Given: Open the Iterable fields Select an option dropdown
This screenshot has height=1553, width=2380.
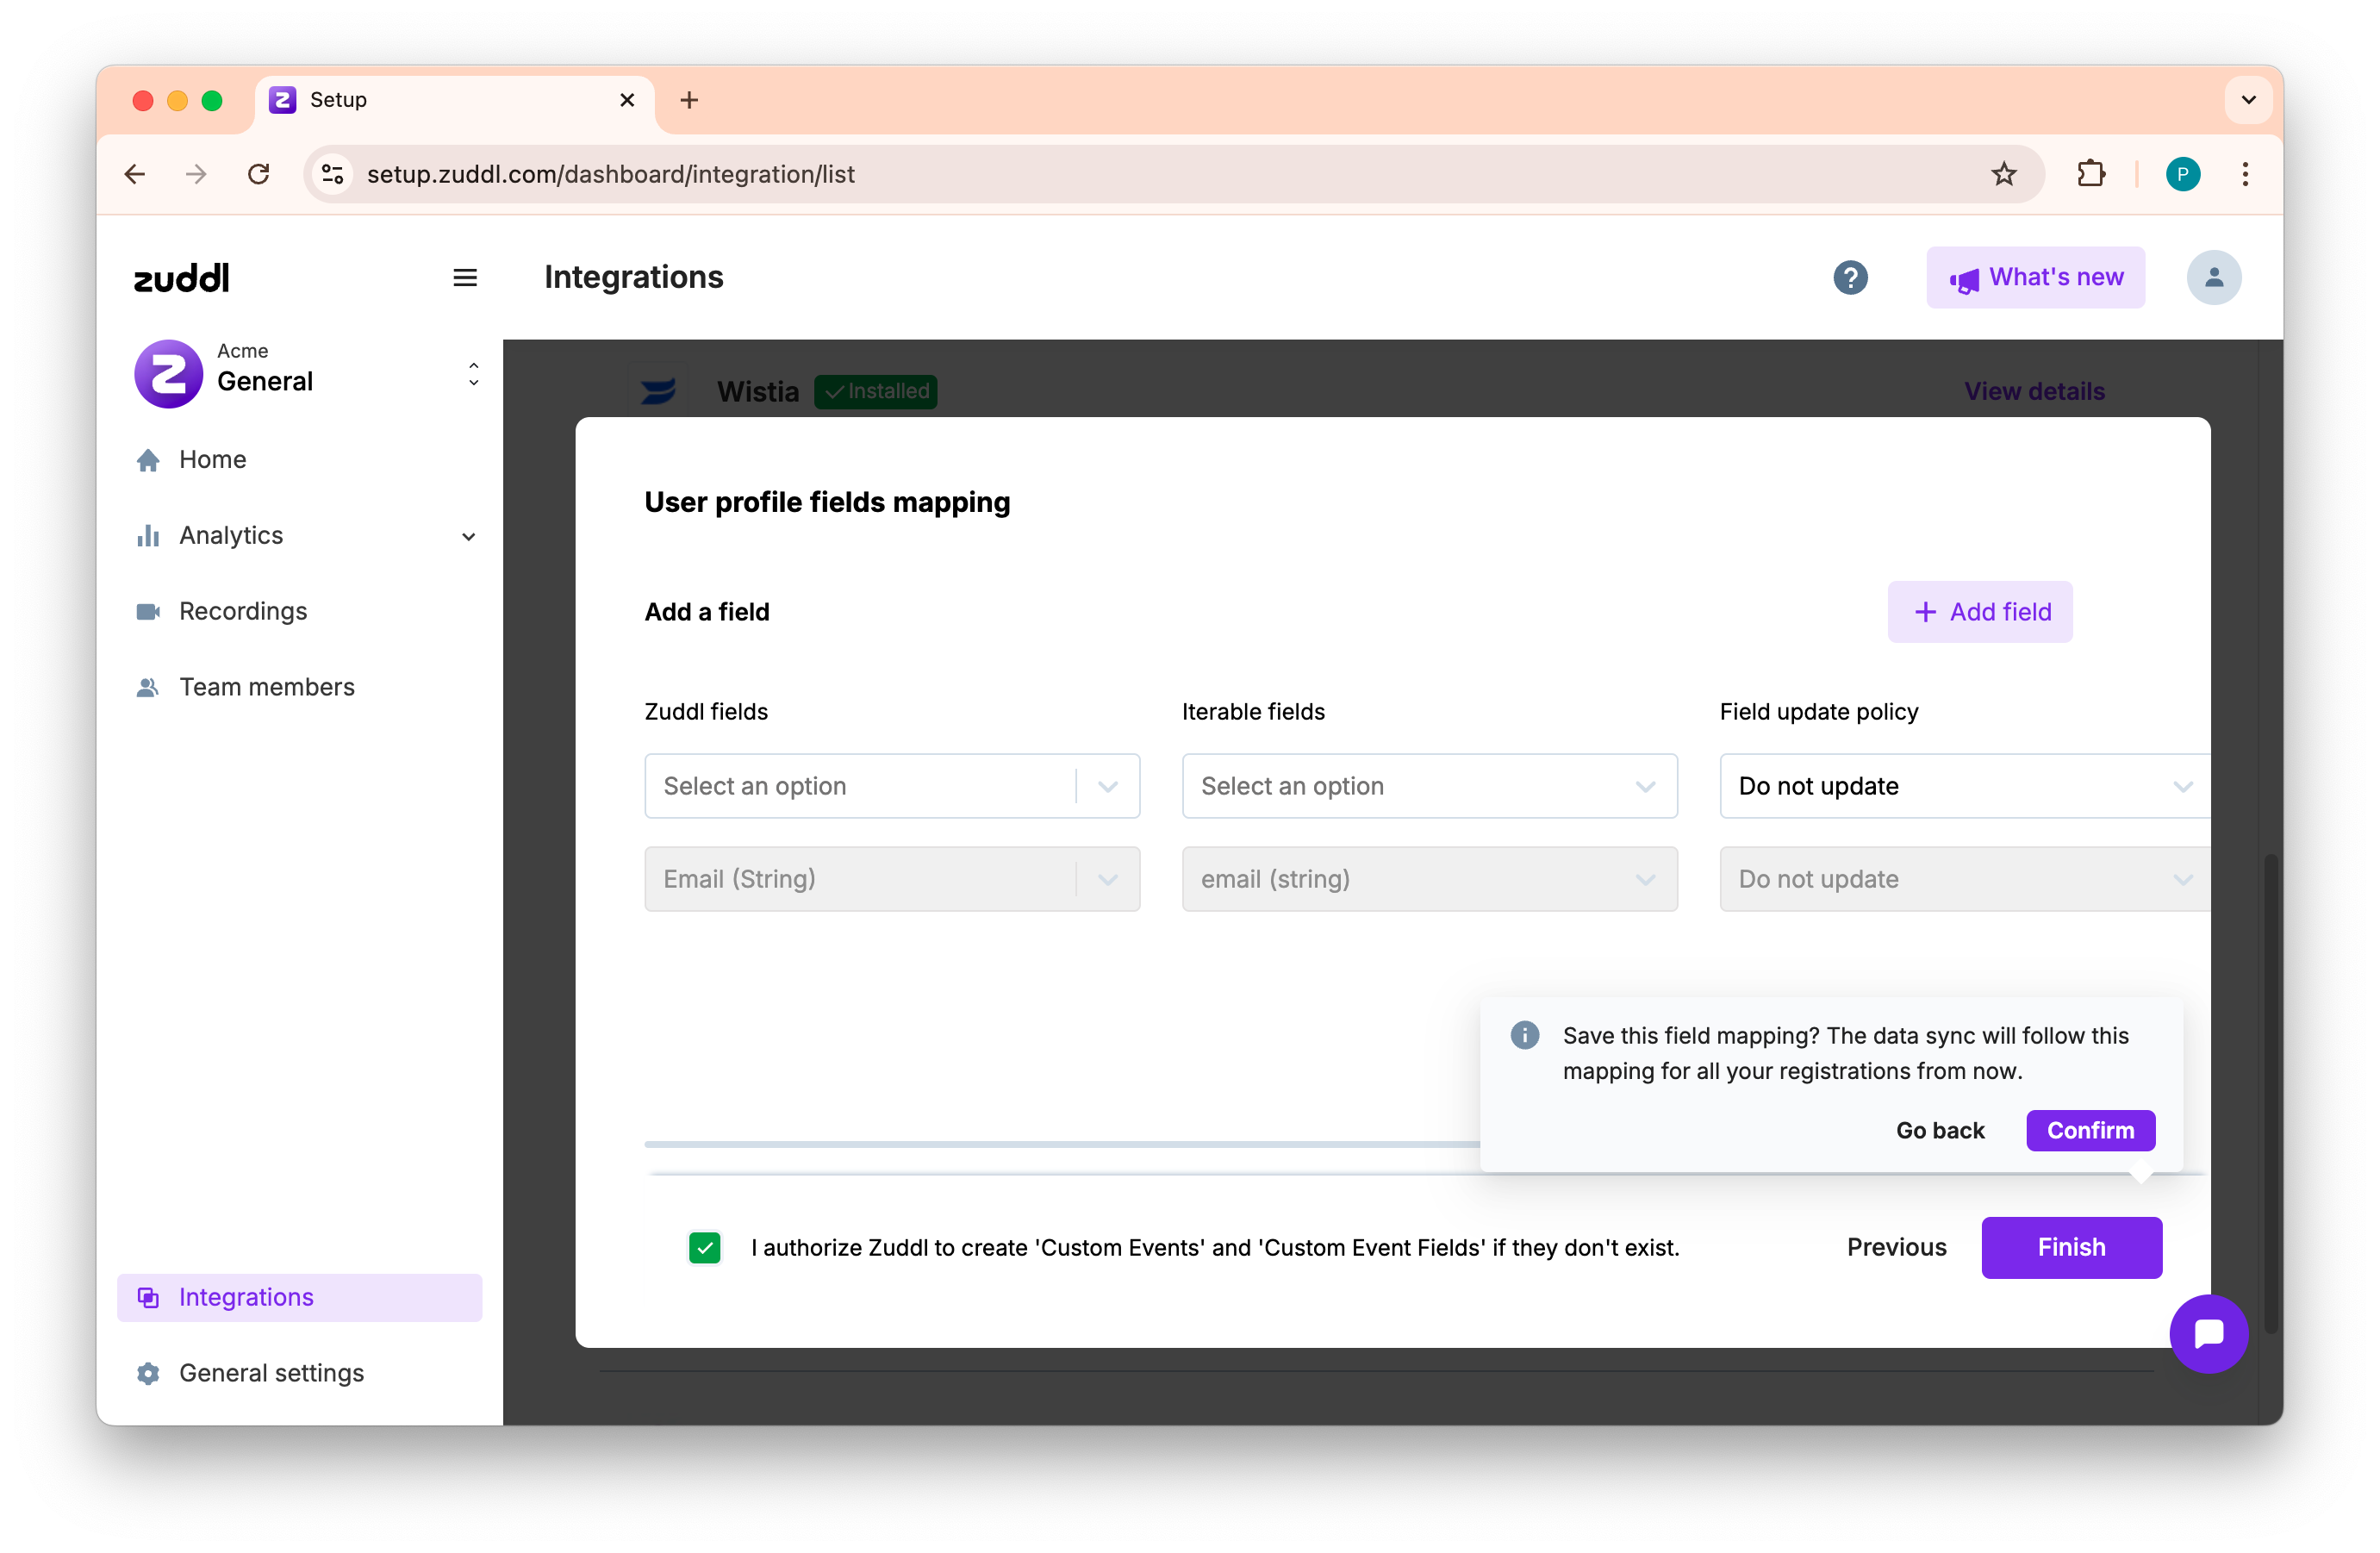Looking at the screenshot, I should (x=1428, y=786).
